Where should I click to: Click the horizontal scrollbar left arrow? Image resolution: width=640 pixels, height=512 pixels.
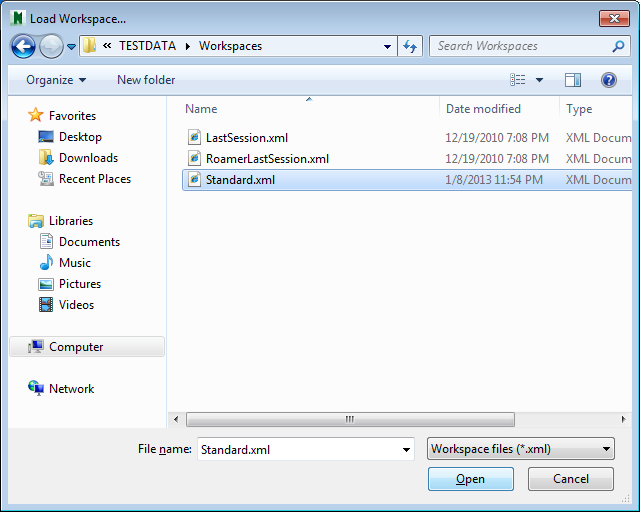tap(176, 419)
